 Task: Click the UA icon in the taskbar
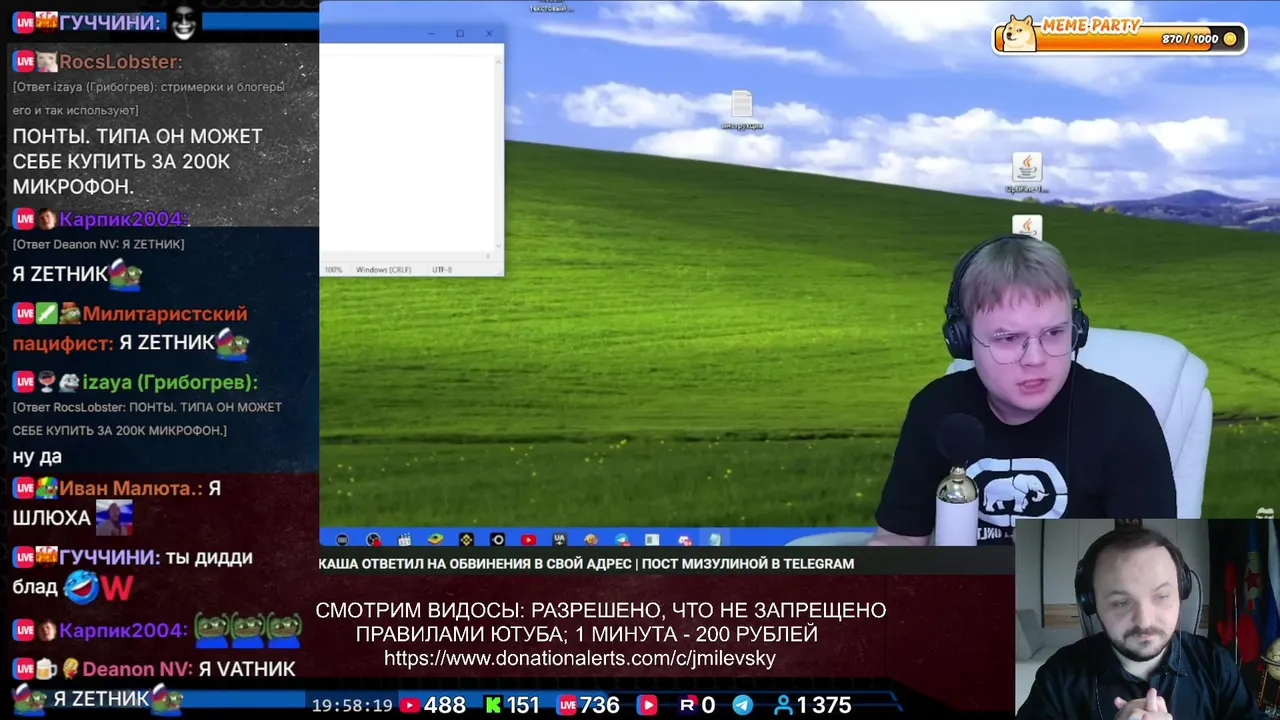coord(560,540)
